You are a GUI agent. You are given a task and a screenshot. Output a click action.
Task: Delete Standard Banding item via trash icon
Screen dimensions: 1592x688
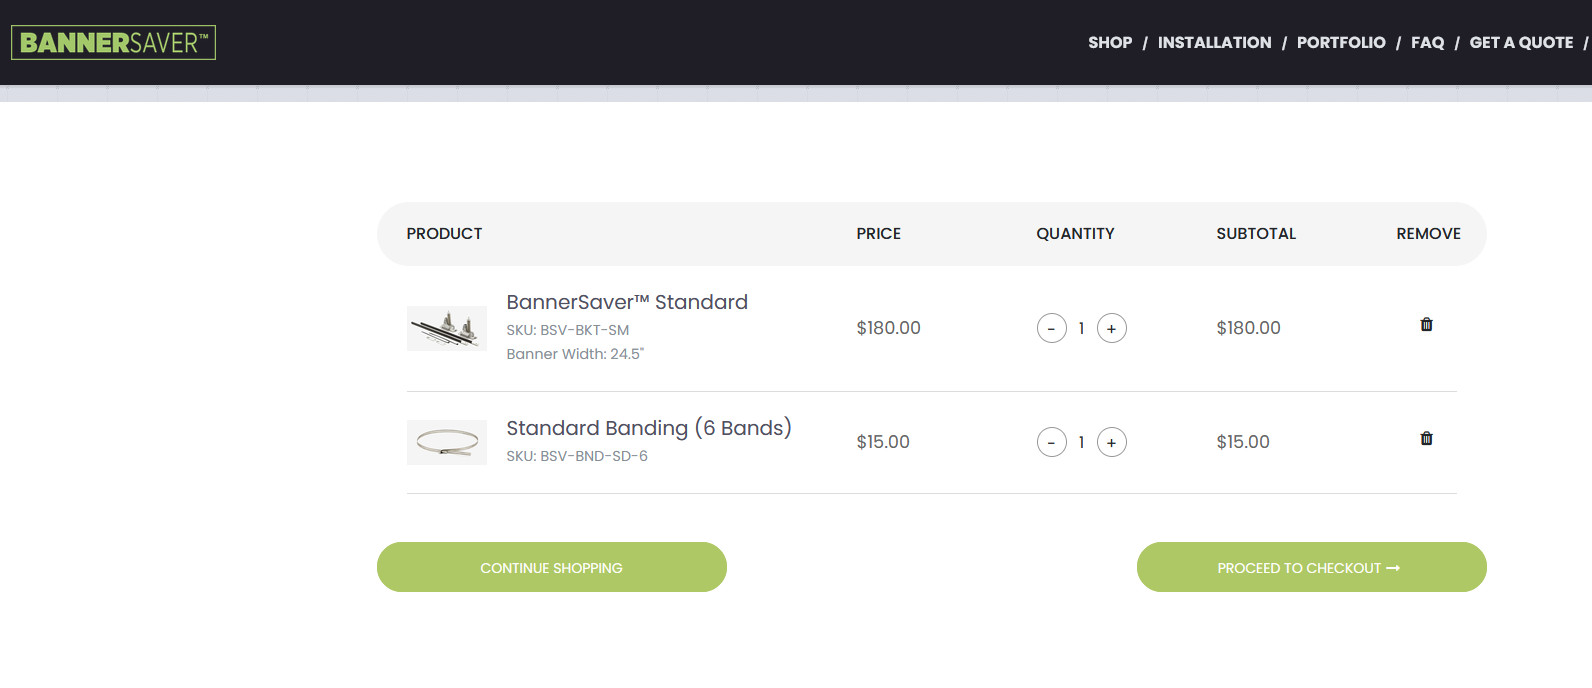(1426, 439)
